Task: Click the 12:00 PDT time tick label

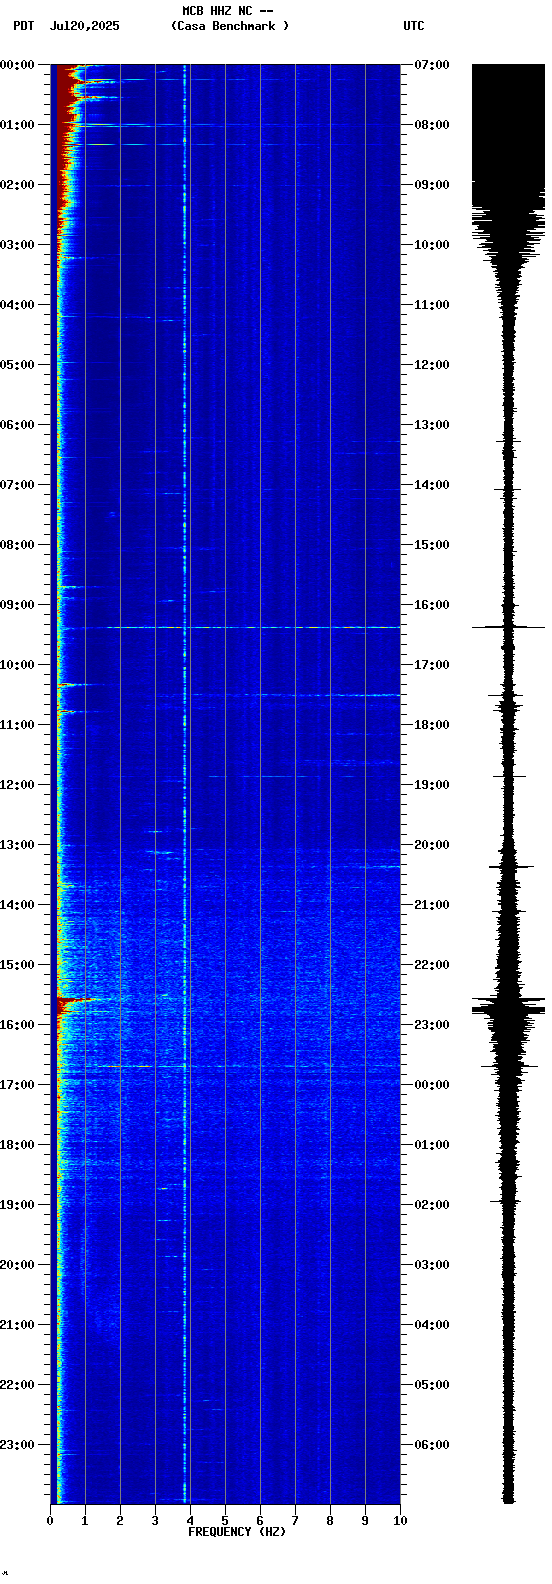Action: 18,785
